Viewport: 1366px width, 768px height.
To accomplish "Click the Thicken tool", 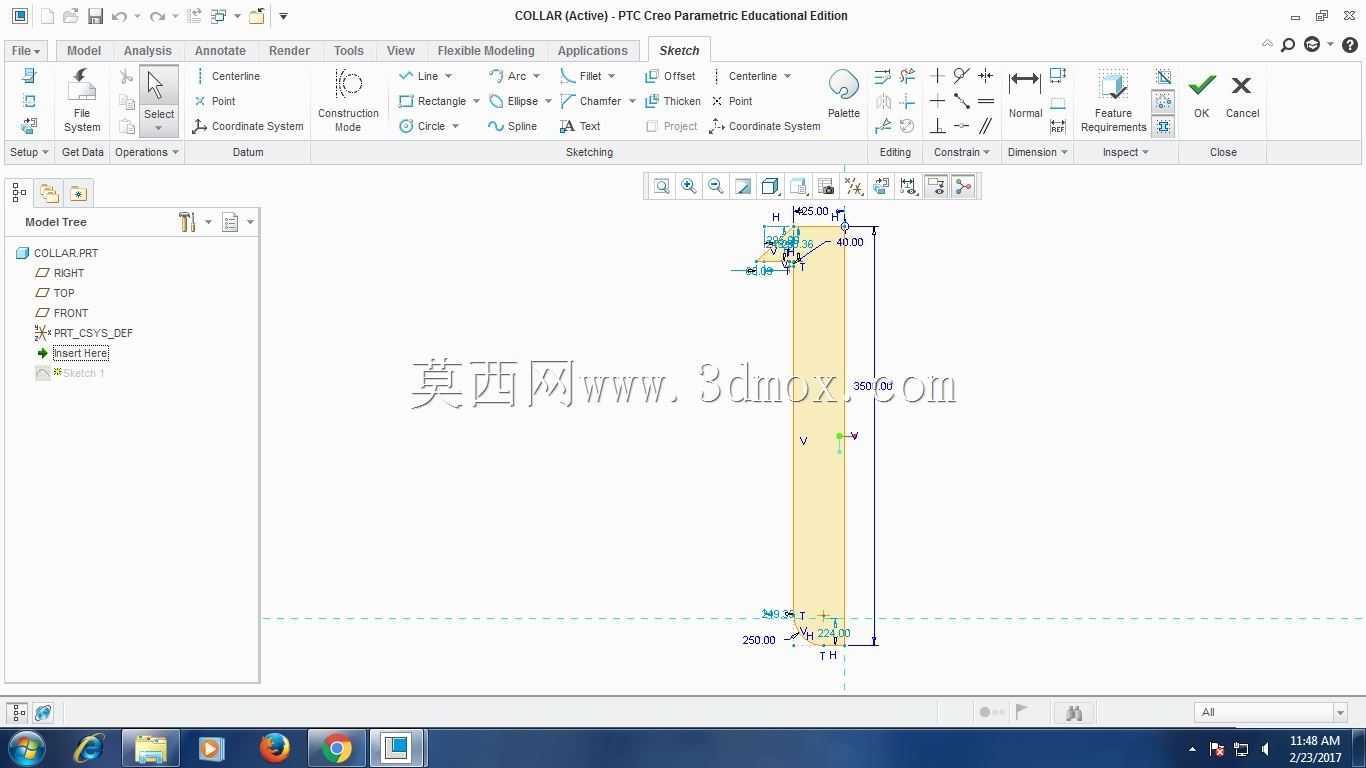I will click(x=673, y=101).
